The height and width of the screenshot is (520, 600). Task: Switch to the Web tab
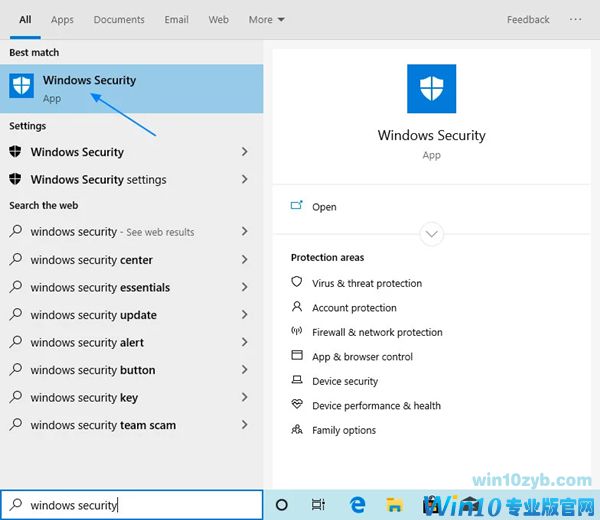[x=218, y=20]
